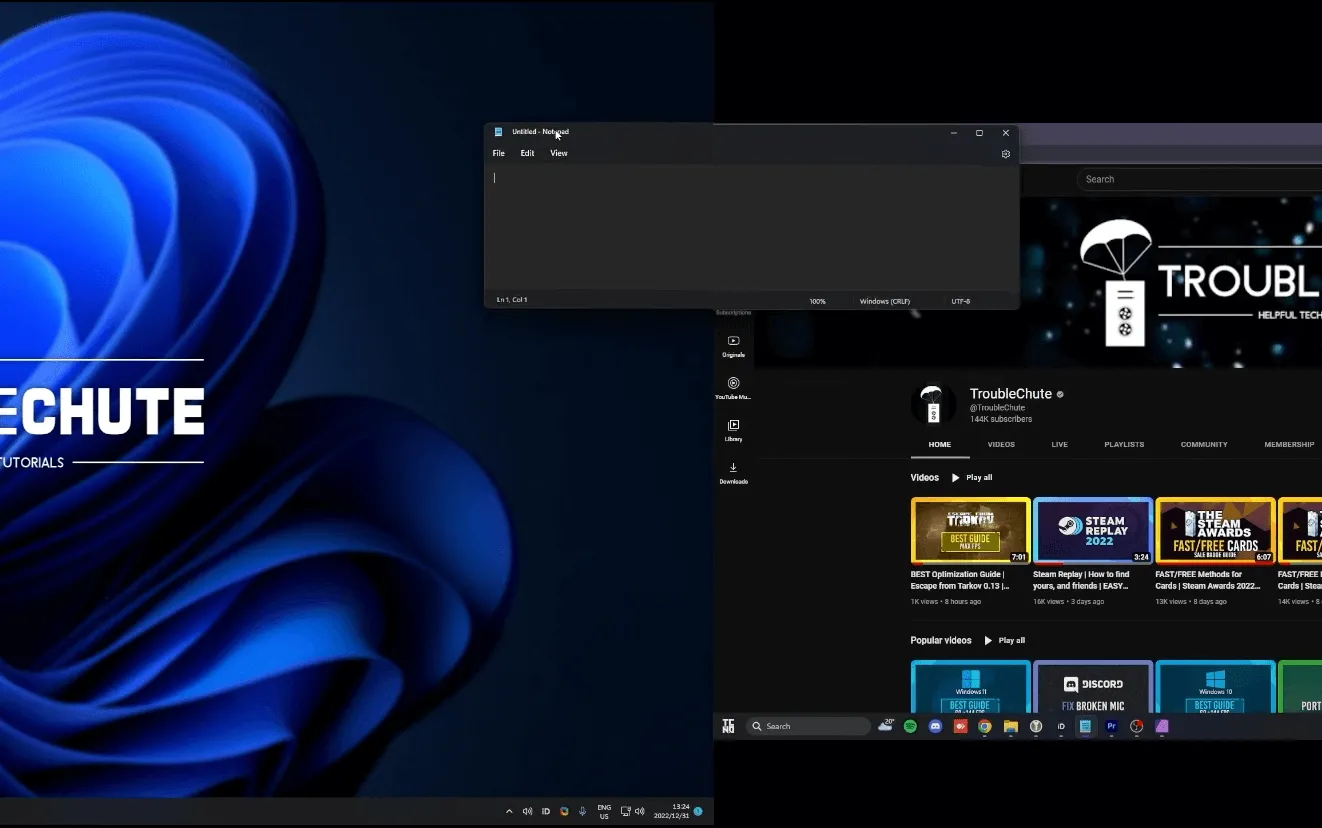Viewport: 1322px width, 828px height.
Task: Switch to the LIVE channel tab
Action: (1059, 444)
